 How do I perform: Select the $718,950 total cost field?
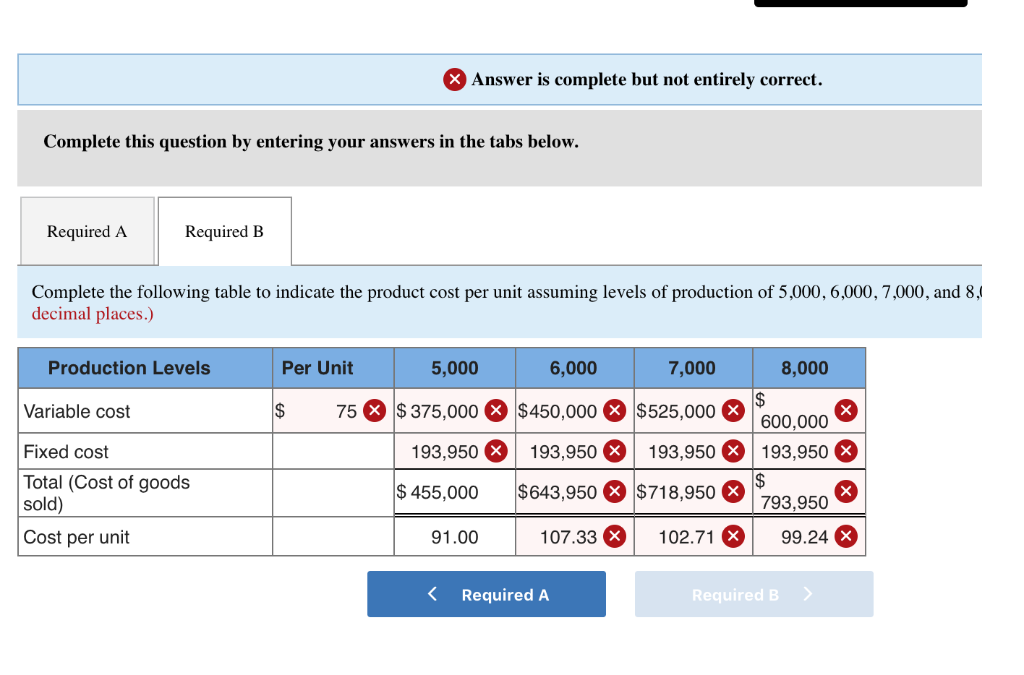(x=693, y=492)
